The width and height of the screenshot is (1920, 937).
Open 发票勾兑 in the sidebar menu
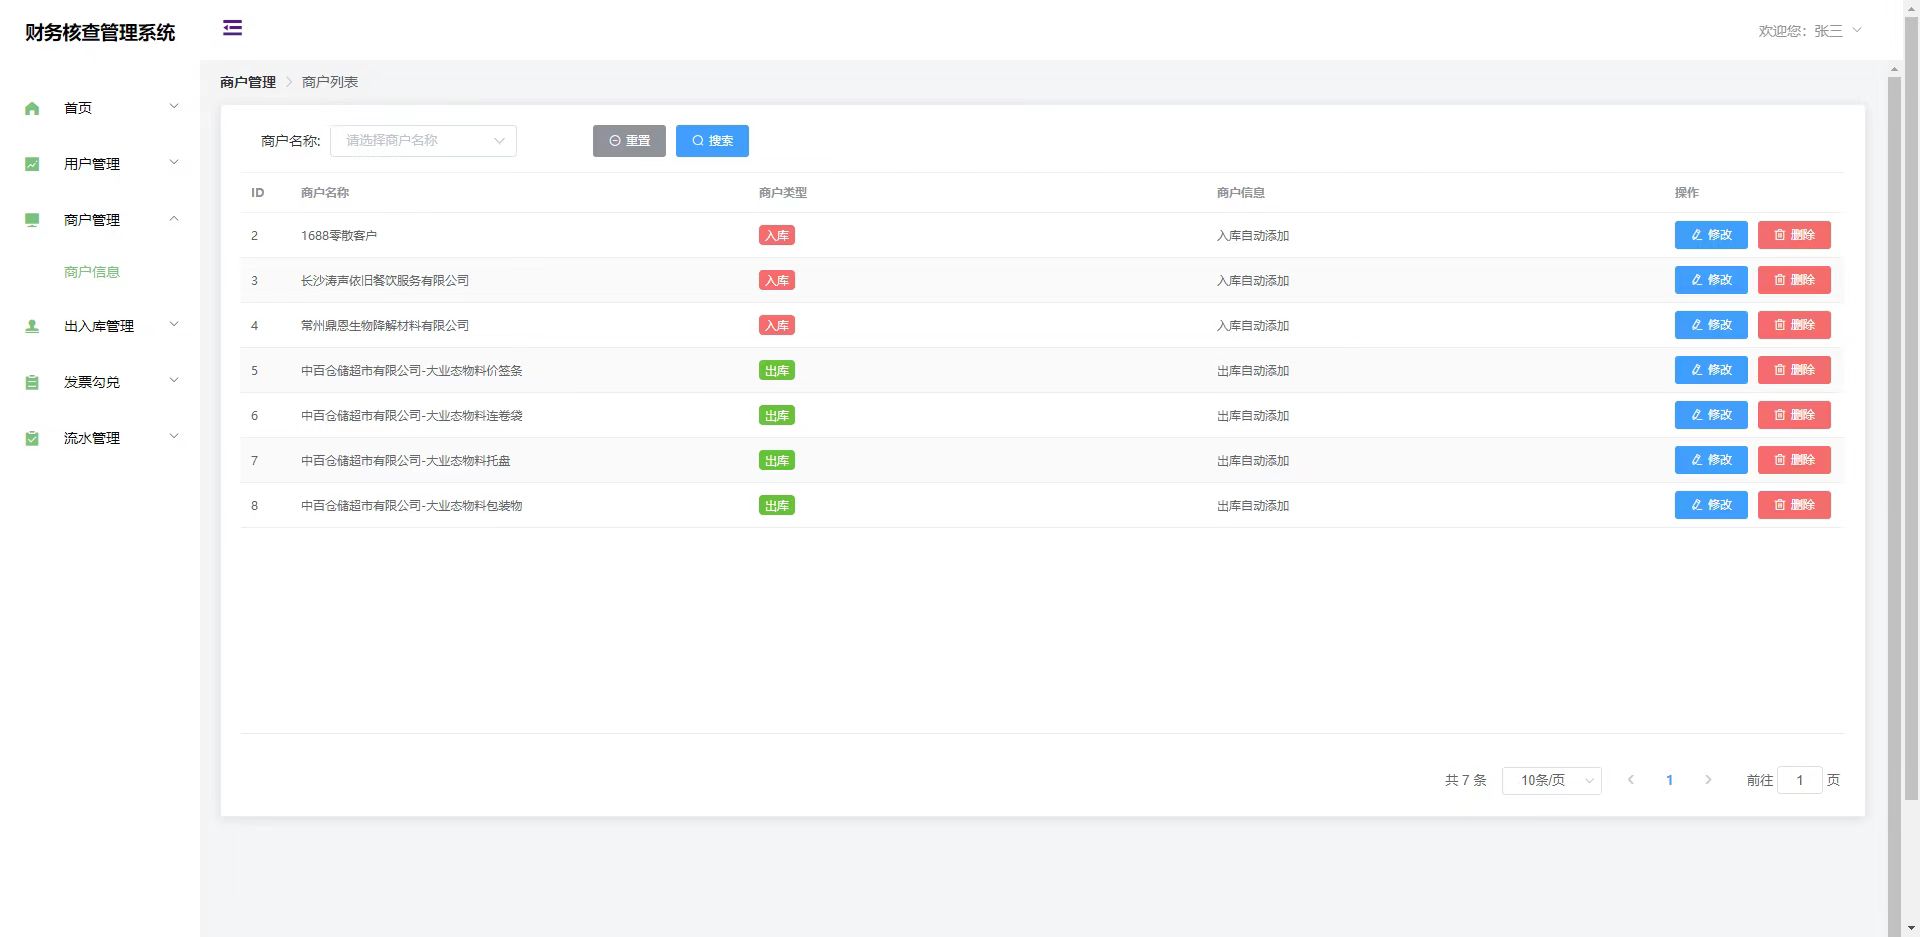pos(100,382)
